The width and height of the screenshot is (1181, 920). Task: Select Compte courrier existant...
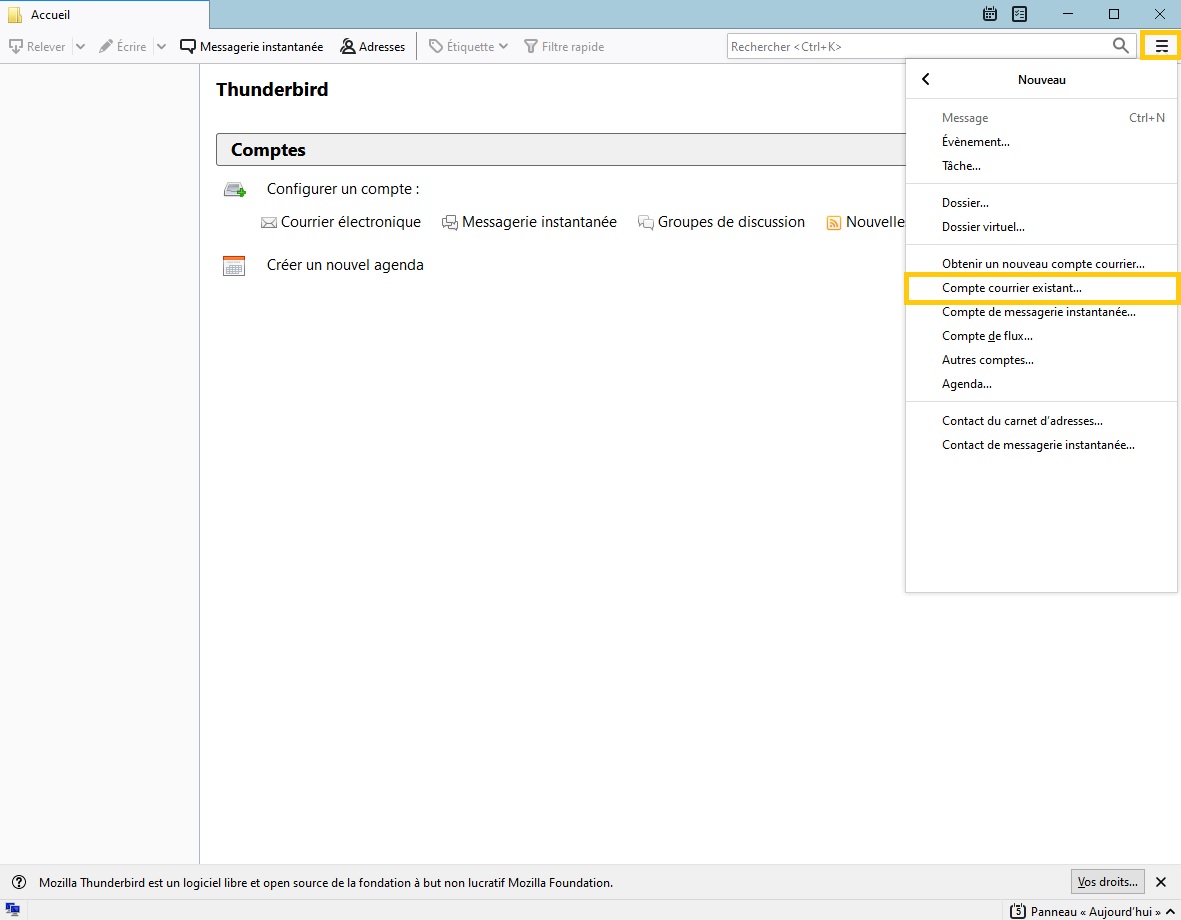1042,288
